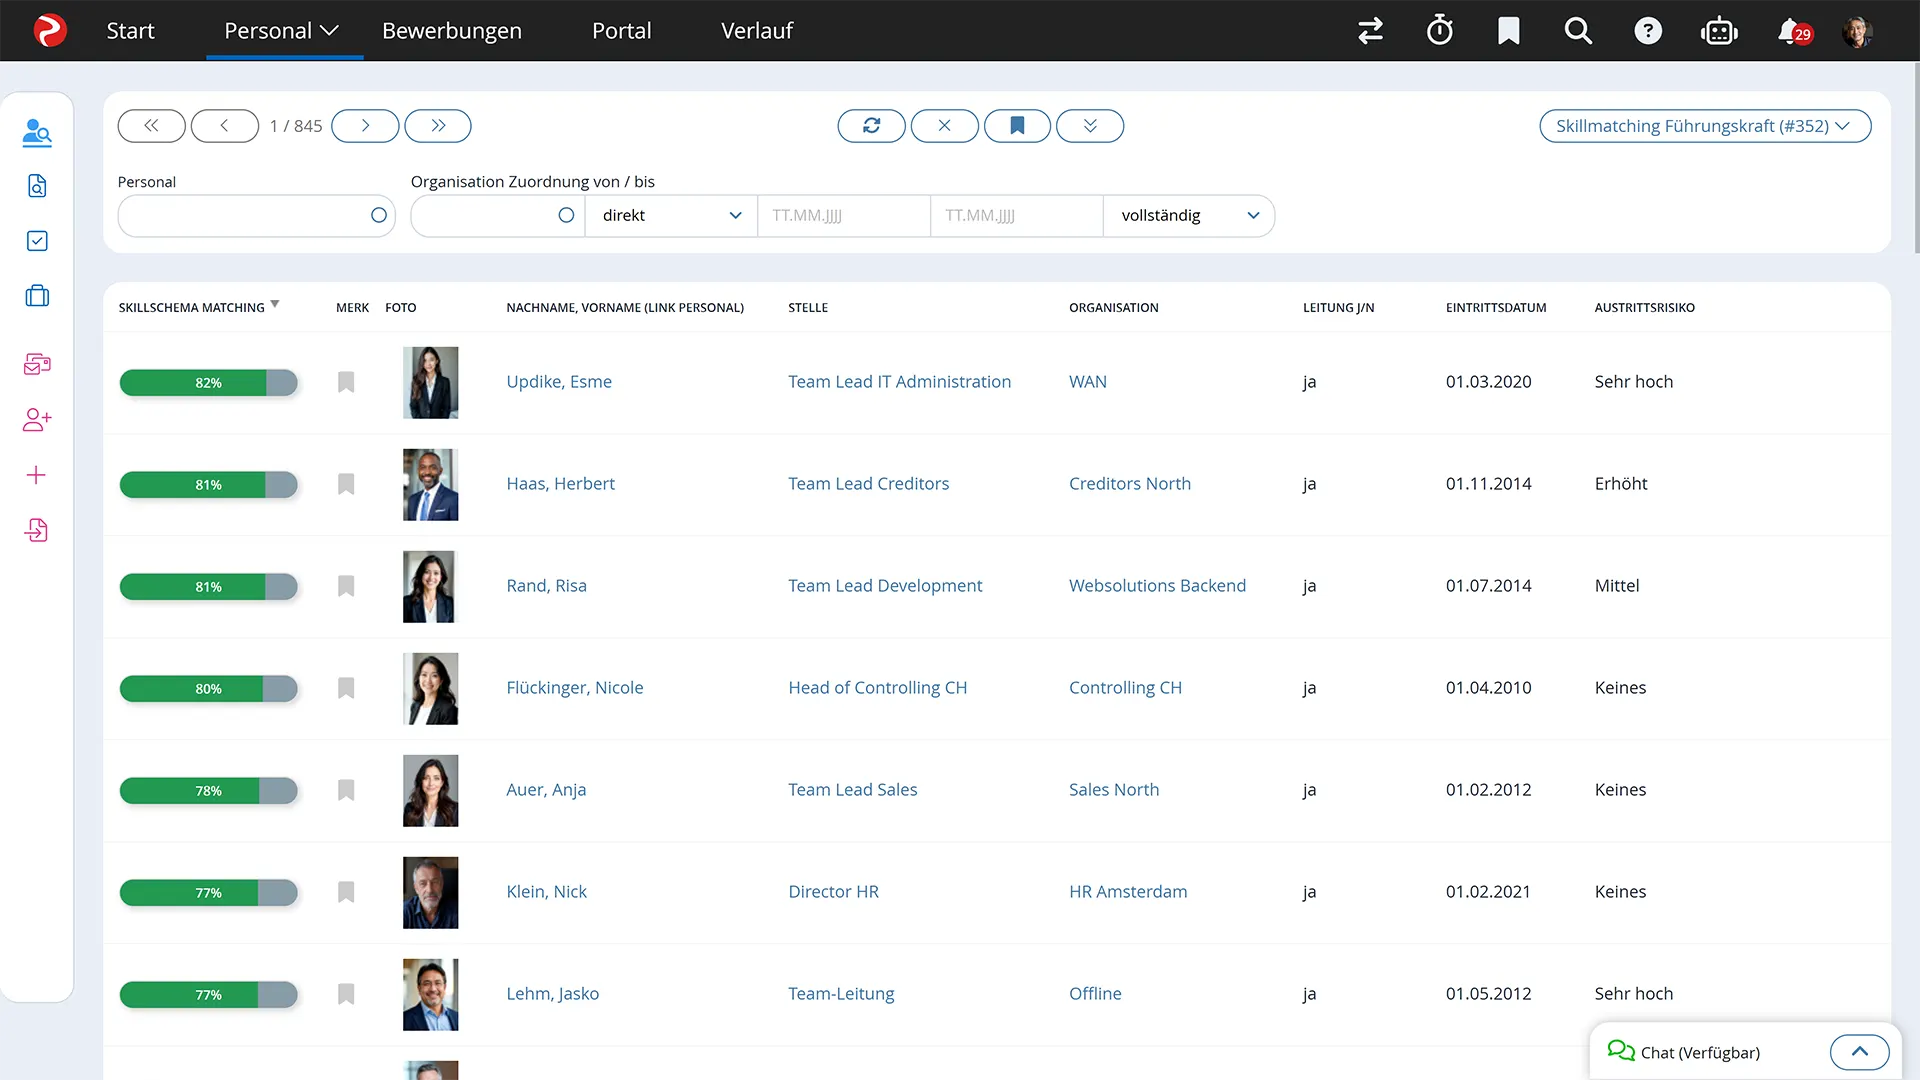Bookmark the row for Haas, Herbert
The width and height of the screenshot is (1920, 1080).
coord(346,484)
